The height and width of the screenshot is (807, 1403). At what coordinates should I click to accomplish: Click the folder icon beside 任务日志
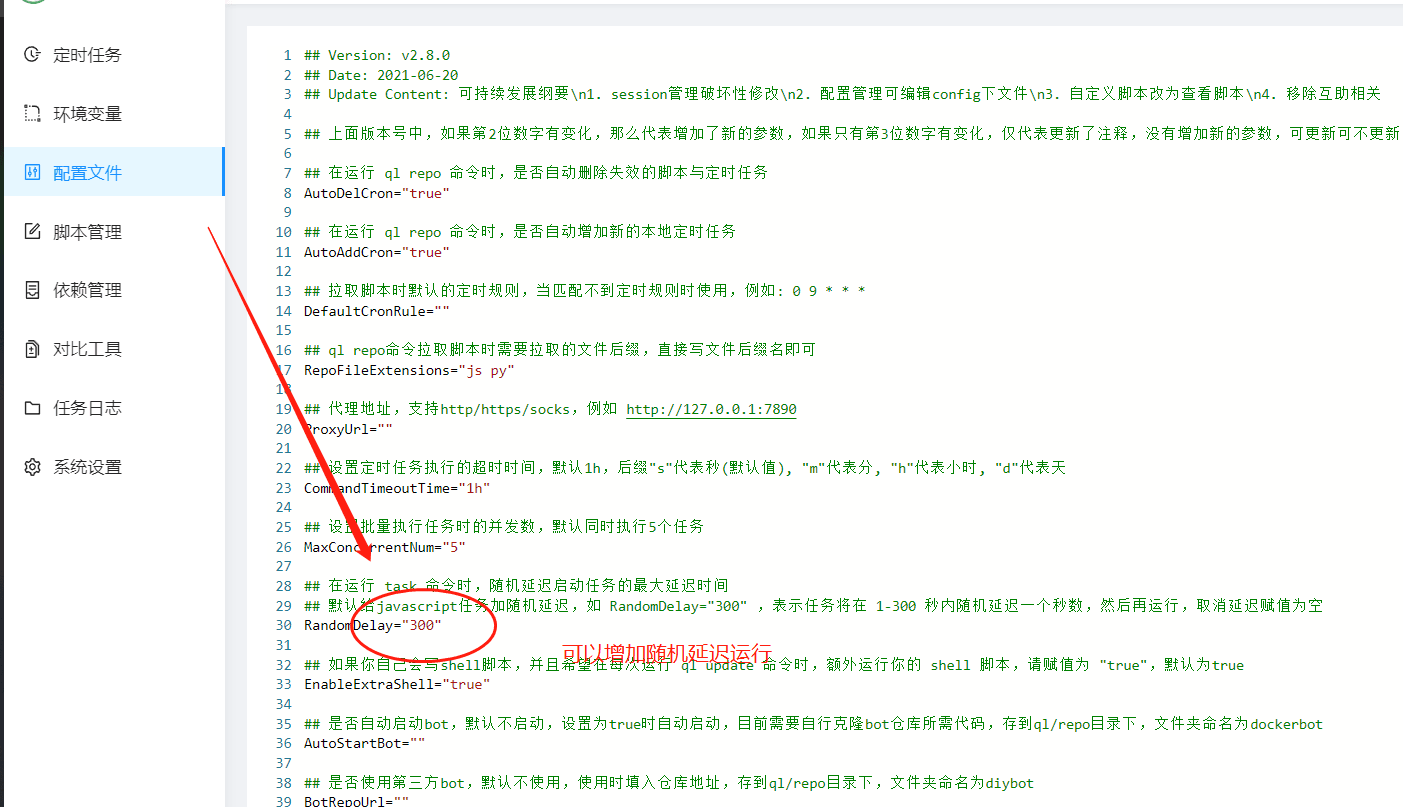(33, 408)
